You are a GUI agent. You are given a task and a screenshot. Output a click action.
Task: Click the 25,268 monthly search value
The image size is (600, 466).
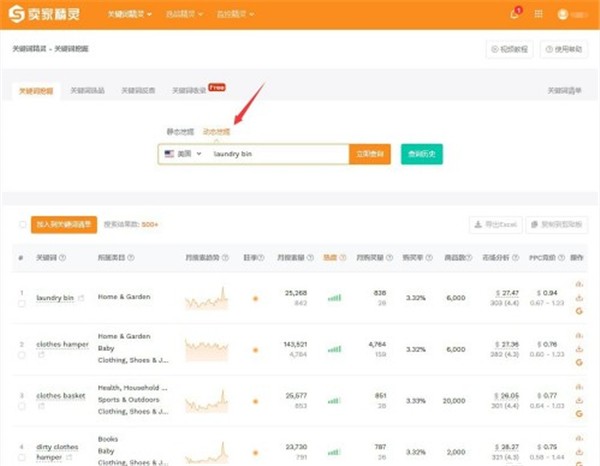click(x=296, y=293)
